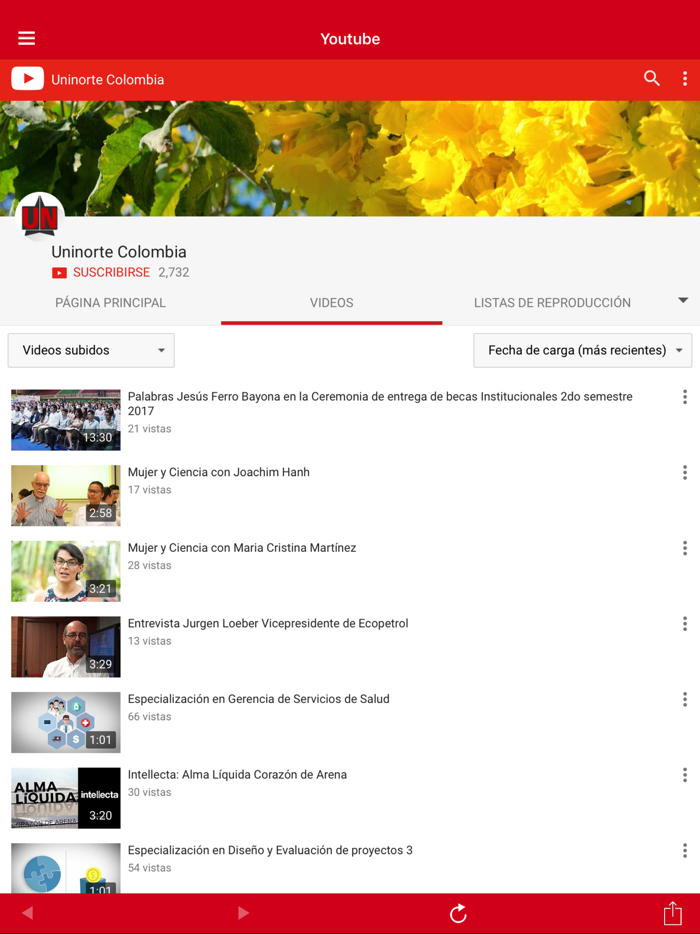Reload the page with refresh icon

click(x=458, y=913)
